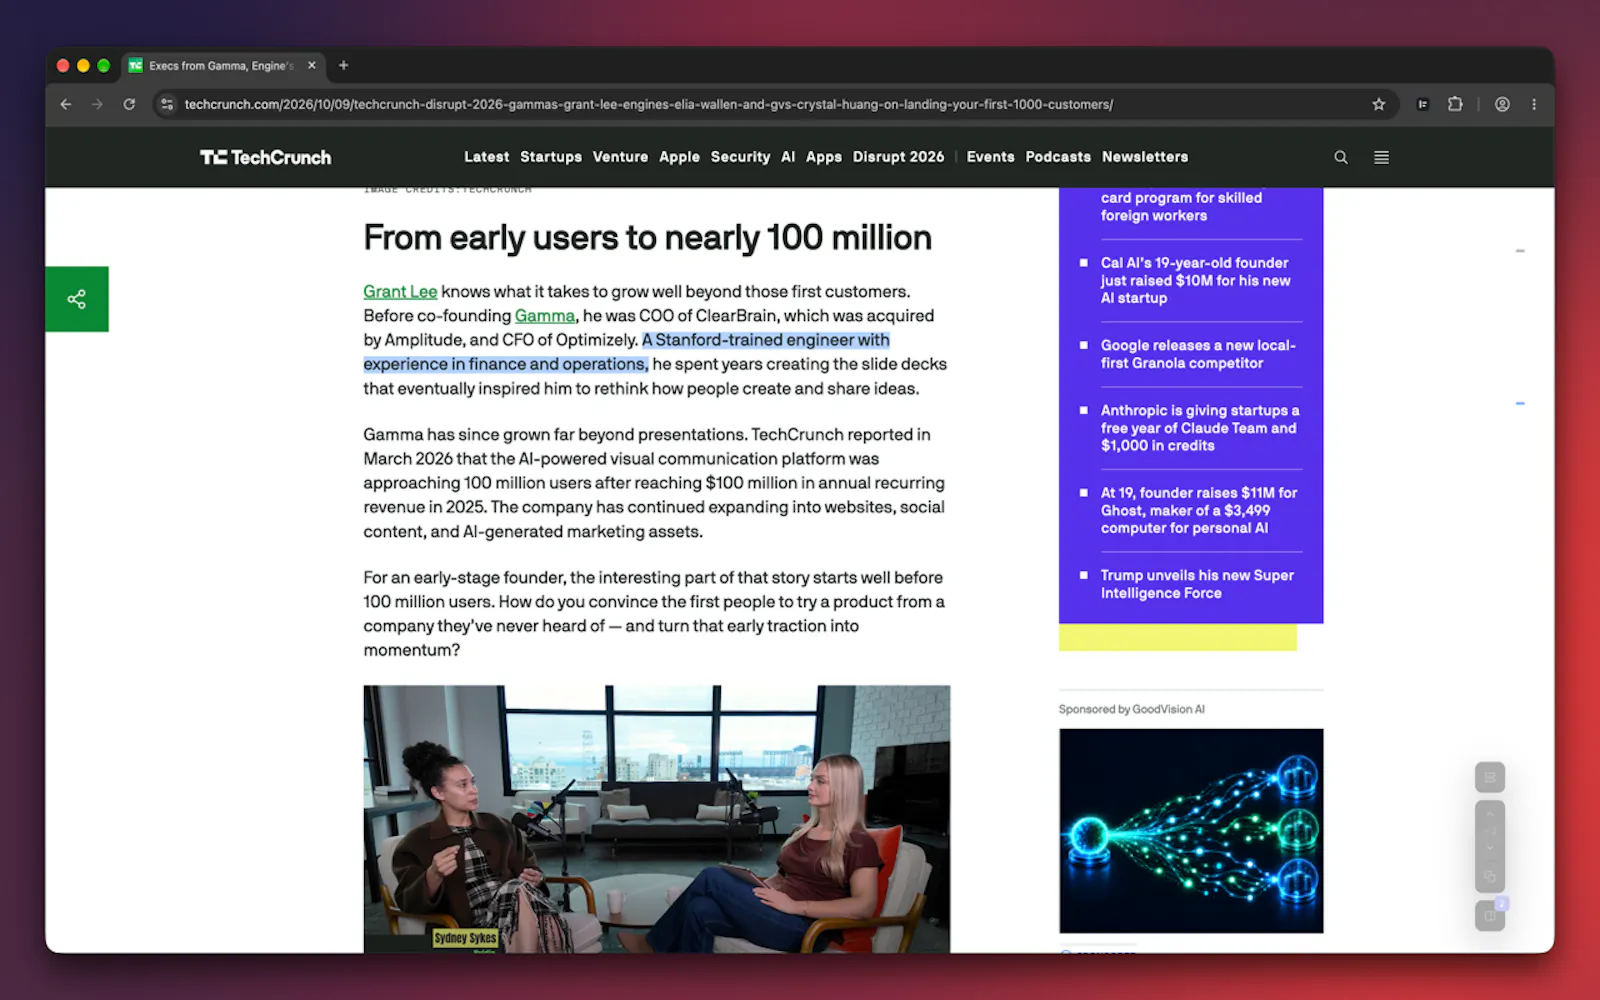
Task: Open the Newsletters nav item
Action: click(x=1145, y=157)
